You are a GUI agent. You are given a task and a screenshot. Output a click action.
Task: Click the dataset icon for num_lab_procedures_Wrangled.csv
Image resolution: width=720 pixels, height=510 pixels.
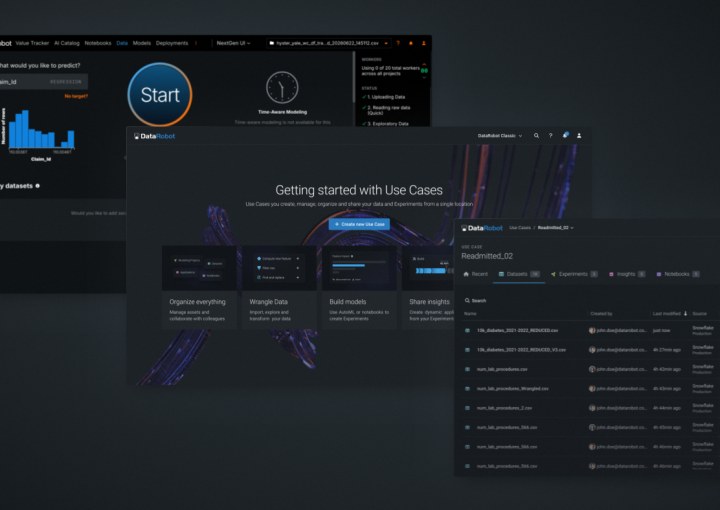467,389
